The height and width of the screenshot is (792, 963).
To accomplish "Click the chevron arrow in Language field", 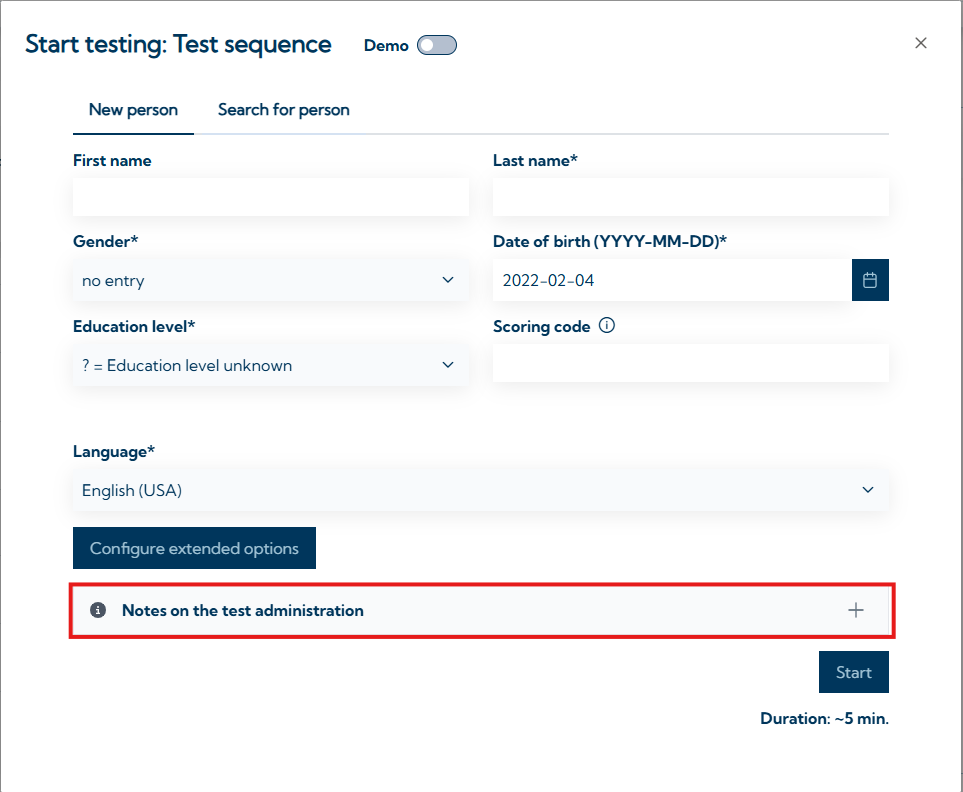I will coord(868,490).
